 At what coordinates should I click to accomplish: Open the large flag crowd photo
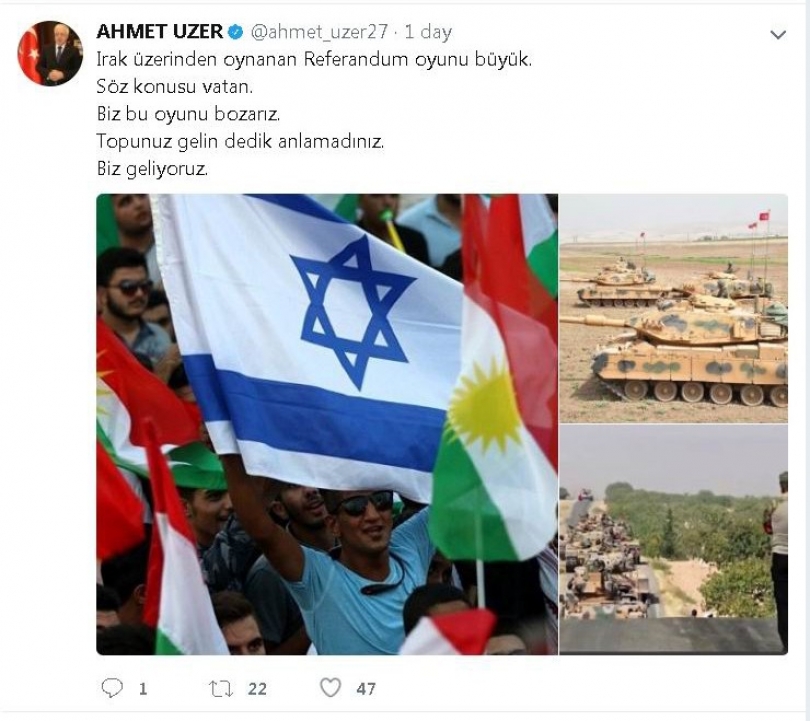[x=327, y=424]
